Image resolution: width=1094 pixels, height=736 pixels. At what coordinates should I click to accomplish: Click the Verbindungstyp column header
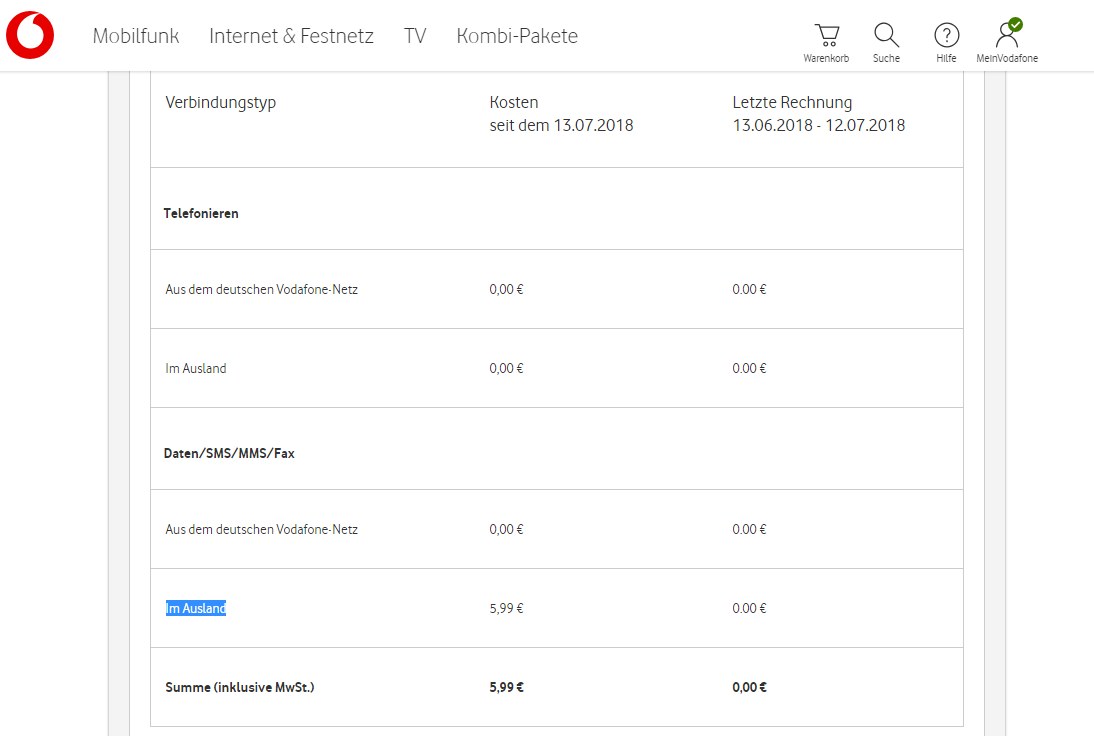220,102
